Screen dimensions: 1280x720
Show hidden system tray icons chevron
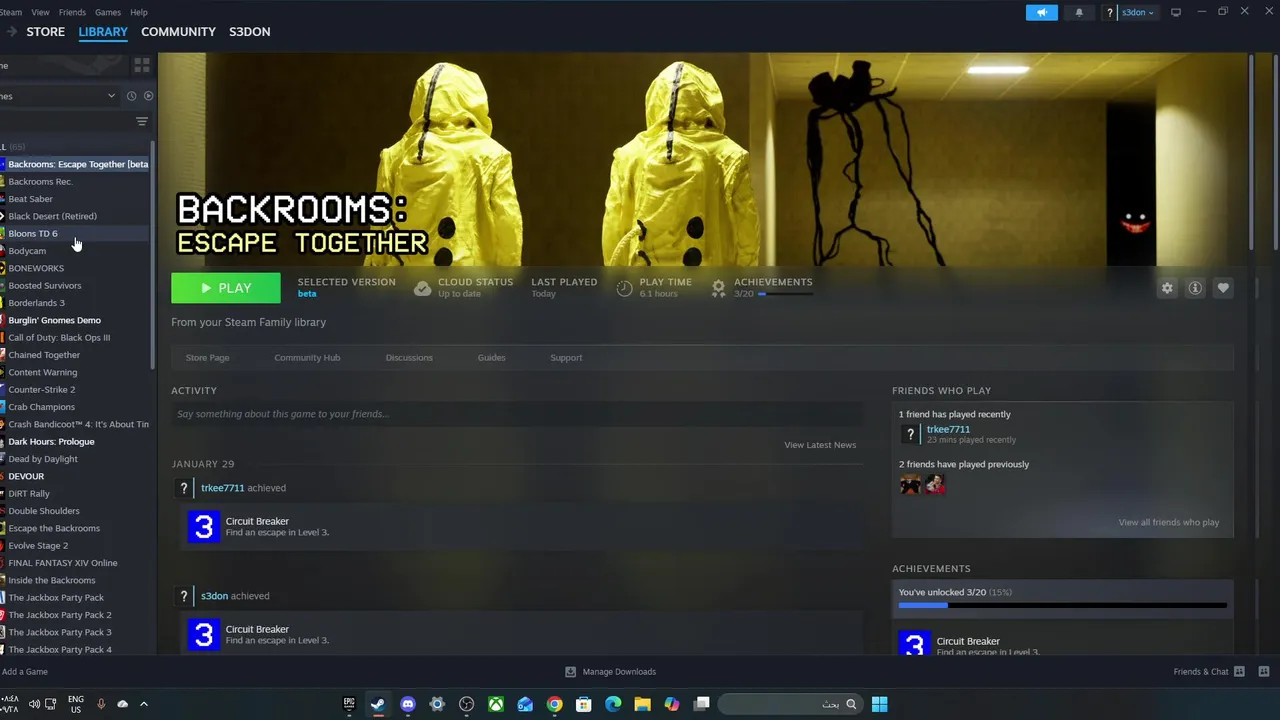(143, 704)
